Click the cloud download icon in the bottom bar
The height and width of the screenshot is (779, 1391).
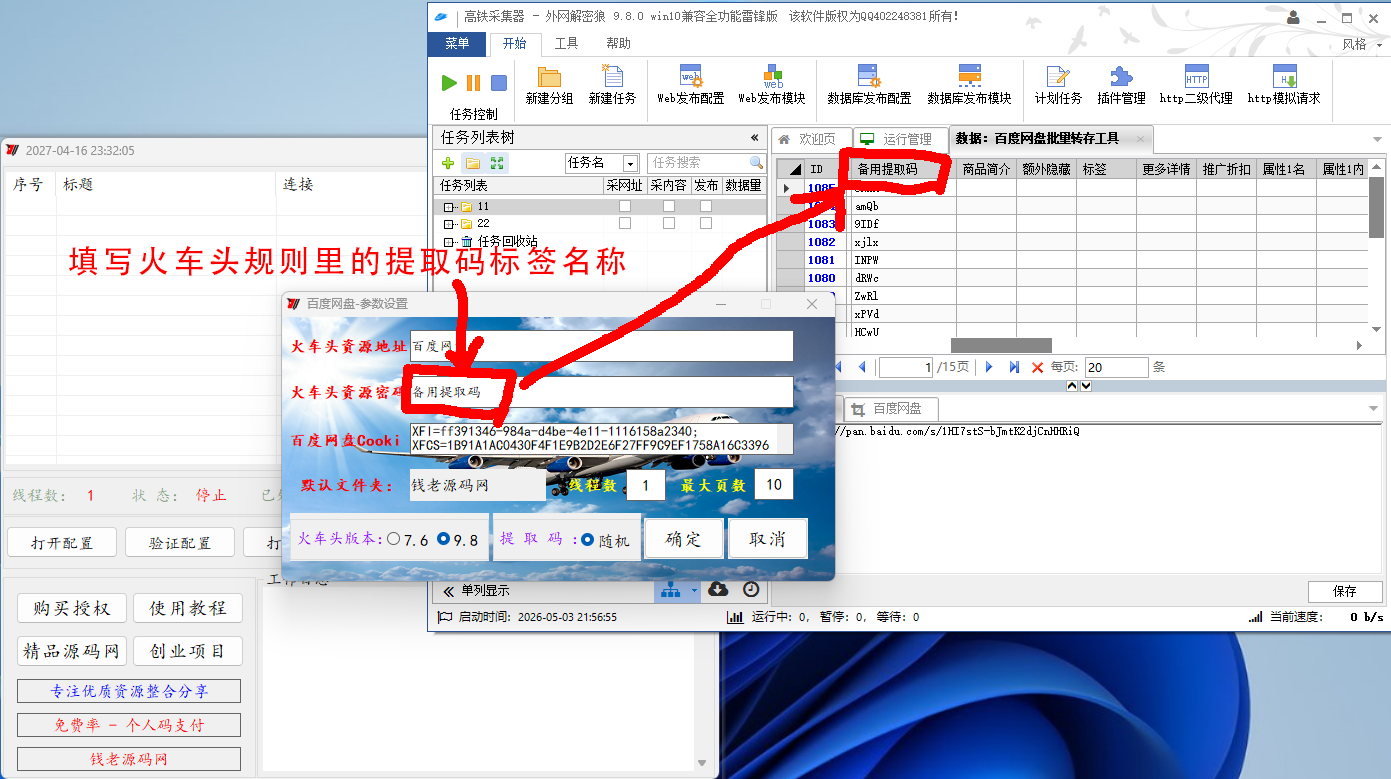click(717, 590)
